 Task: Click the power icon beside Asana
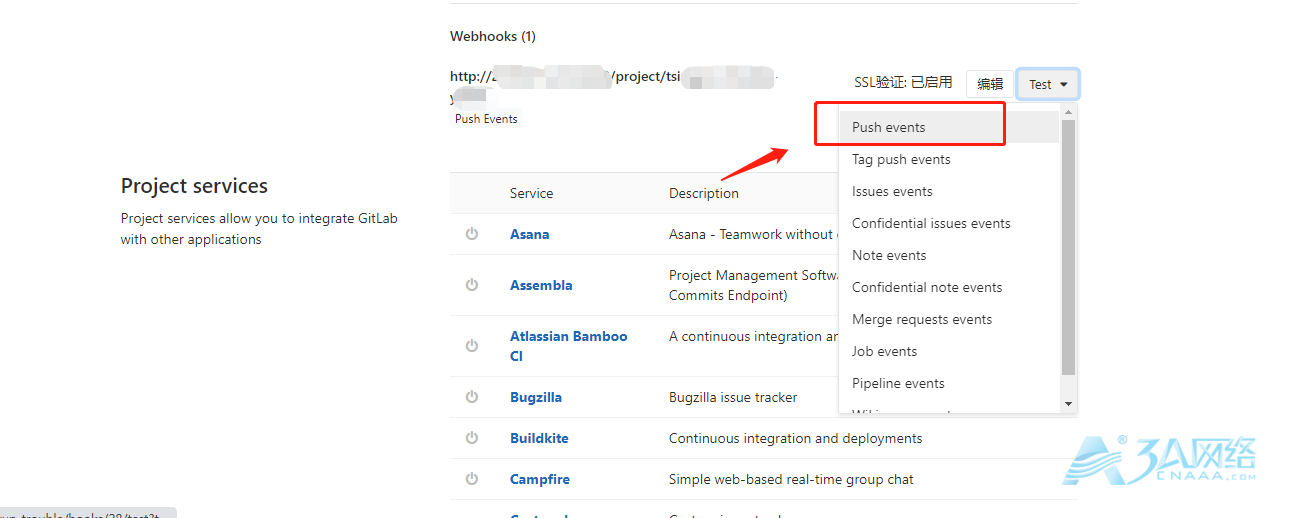pos(472,234)
